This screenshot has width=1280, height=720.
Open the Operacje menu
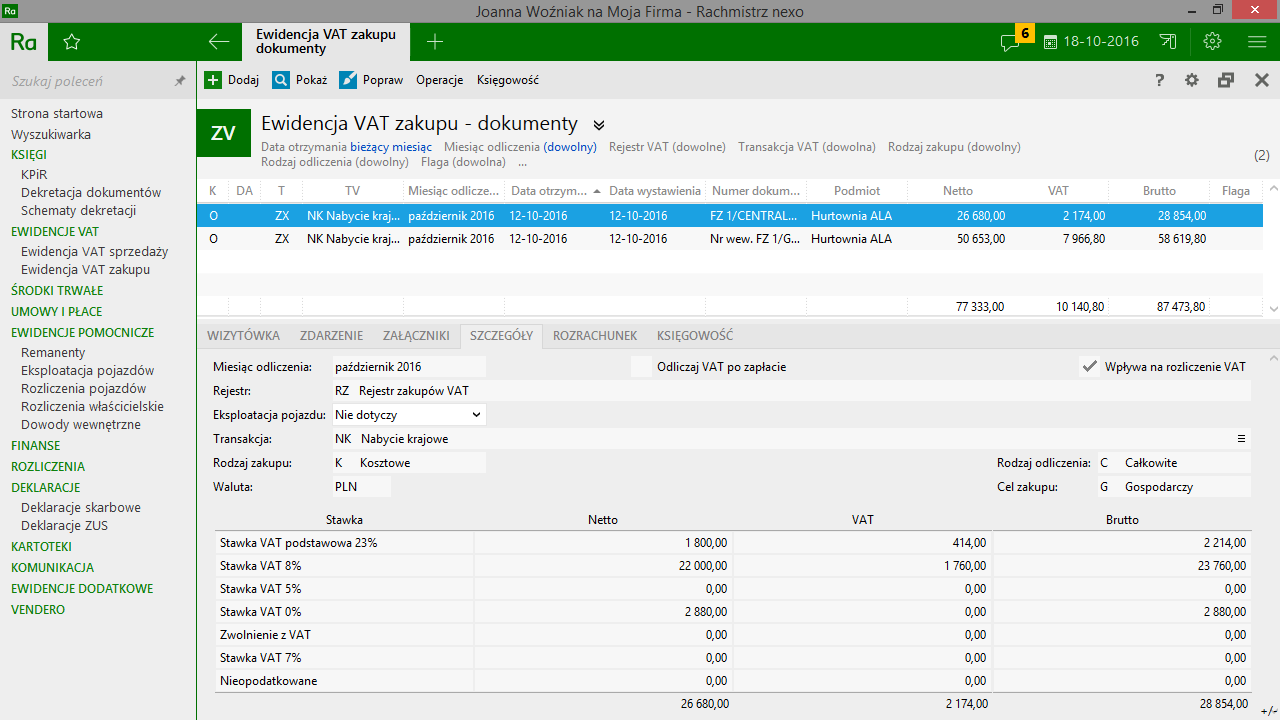(440, 80)
